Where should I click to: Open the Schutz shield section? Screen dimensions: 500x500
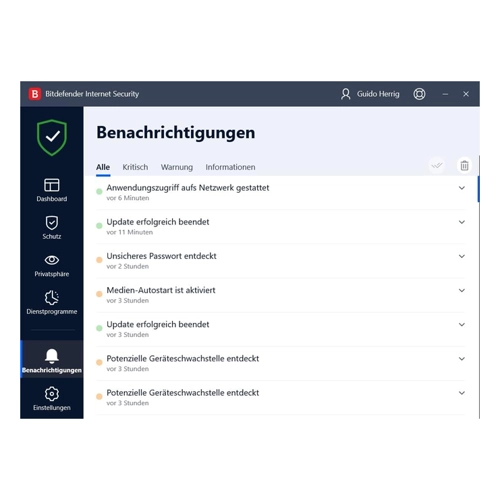click(52, 227)
